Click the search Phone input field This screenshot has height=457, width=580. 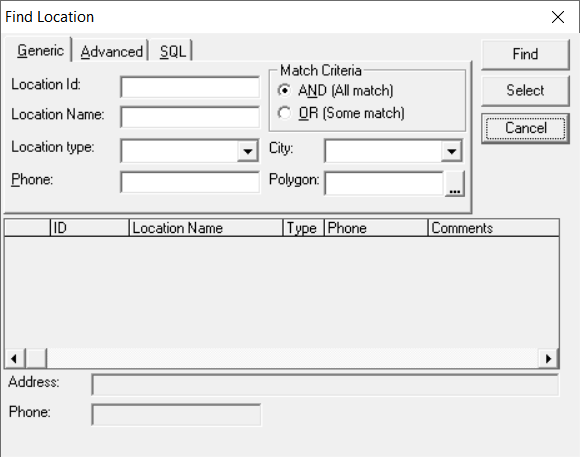(x=190, y=182)
